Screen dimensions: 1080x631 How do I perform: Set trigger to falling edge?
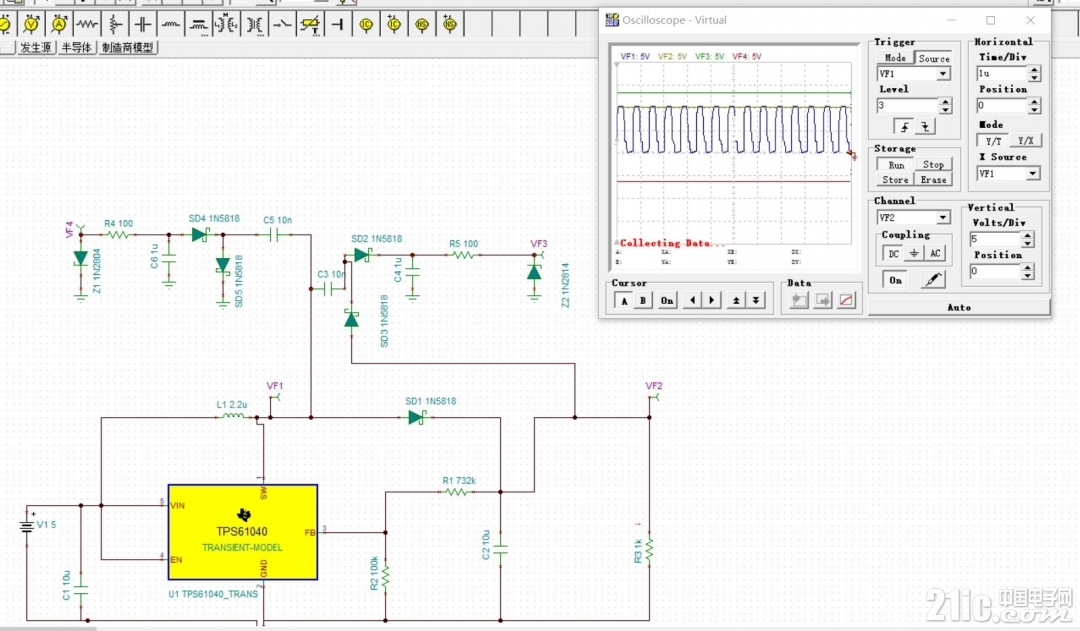pos(925,127)
